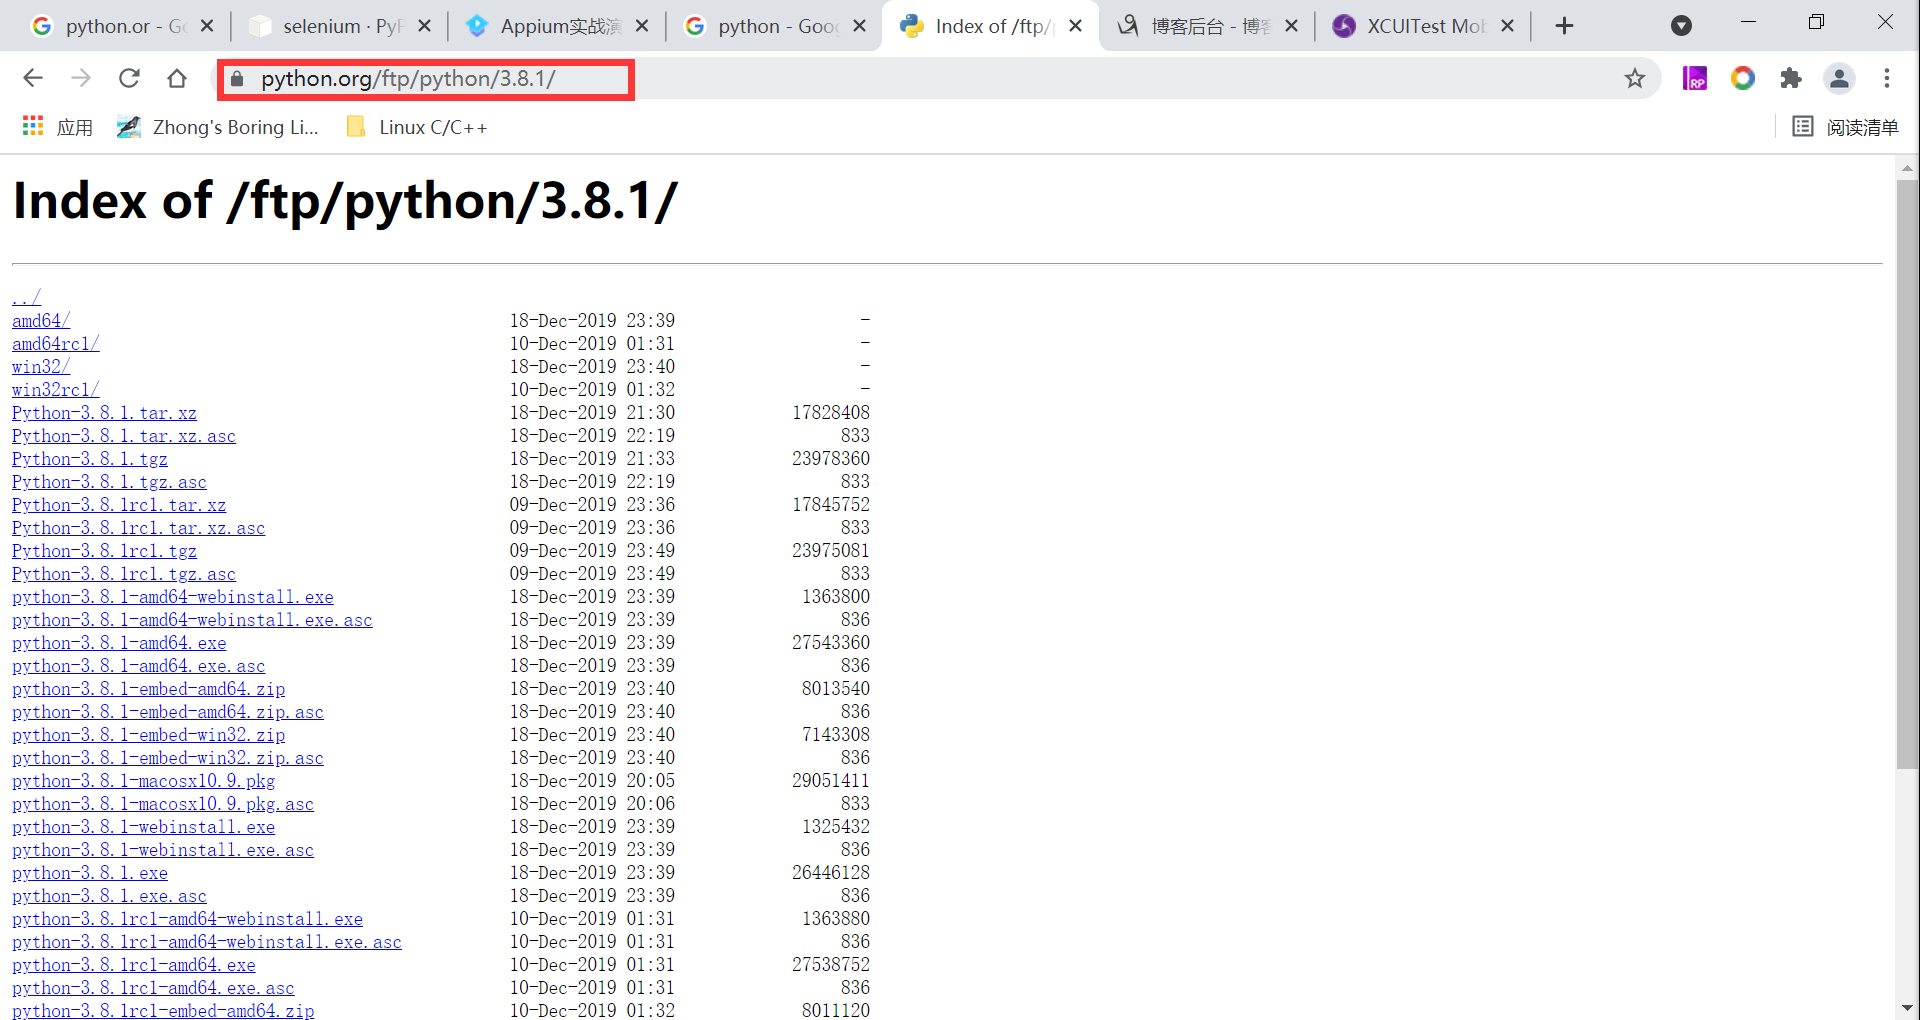The image size is (1920, 1020).
Task: Open python-3.8.1-amd64.exe.asc signature
Action: point(139,665)
